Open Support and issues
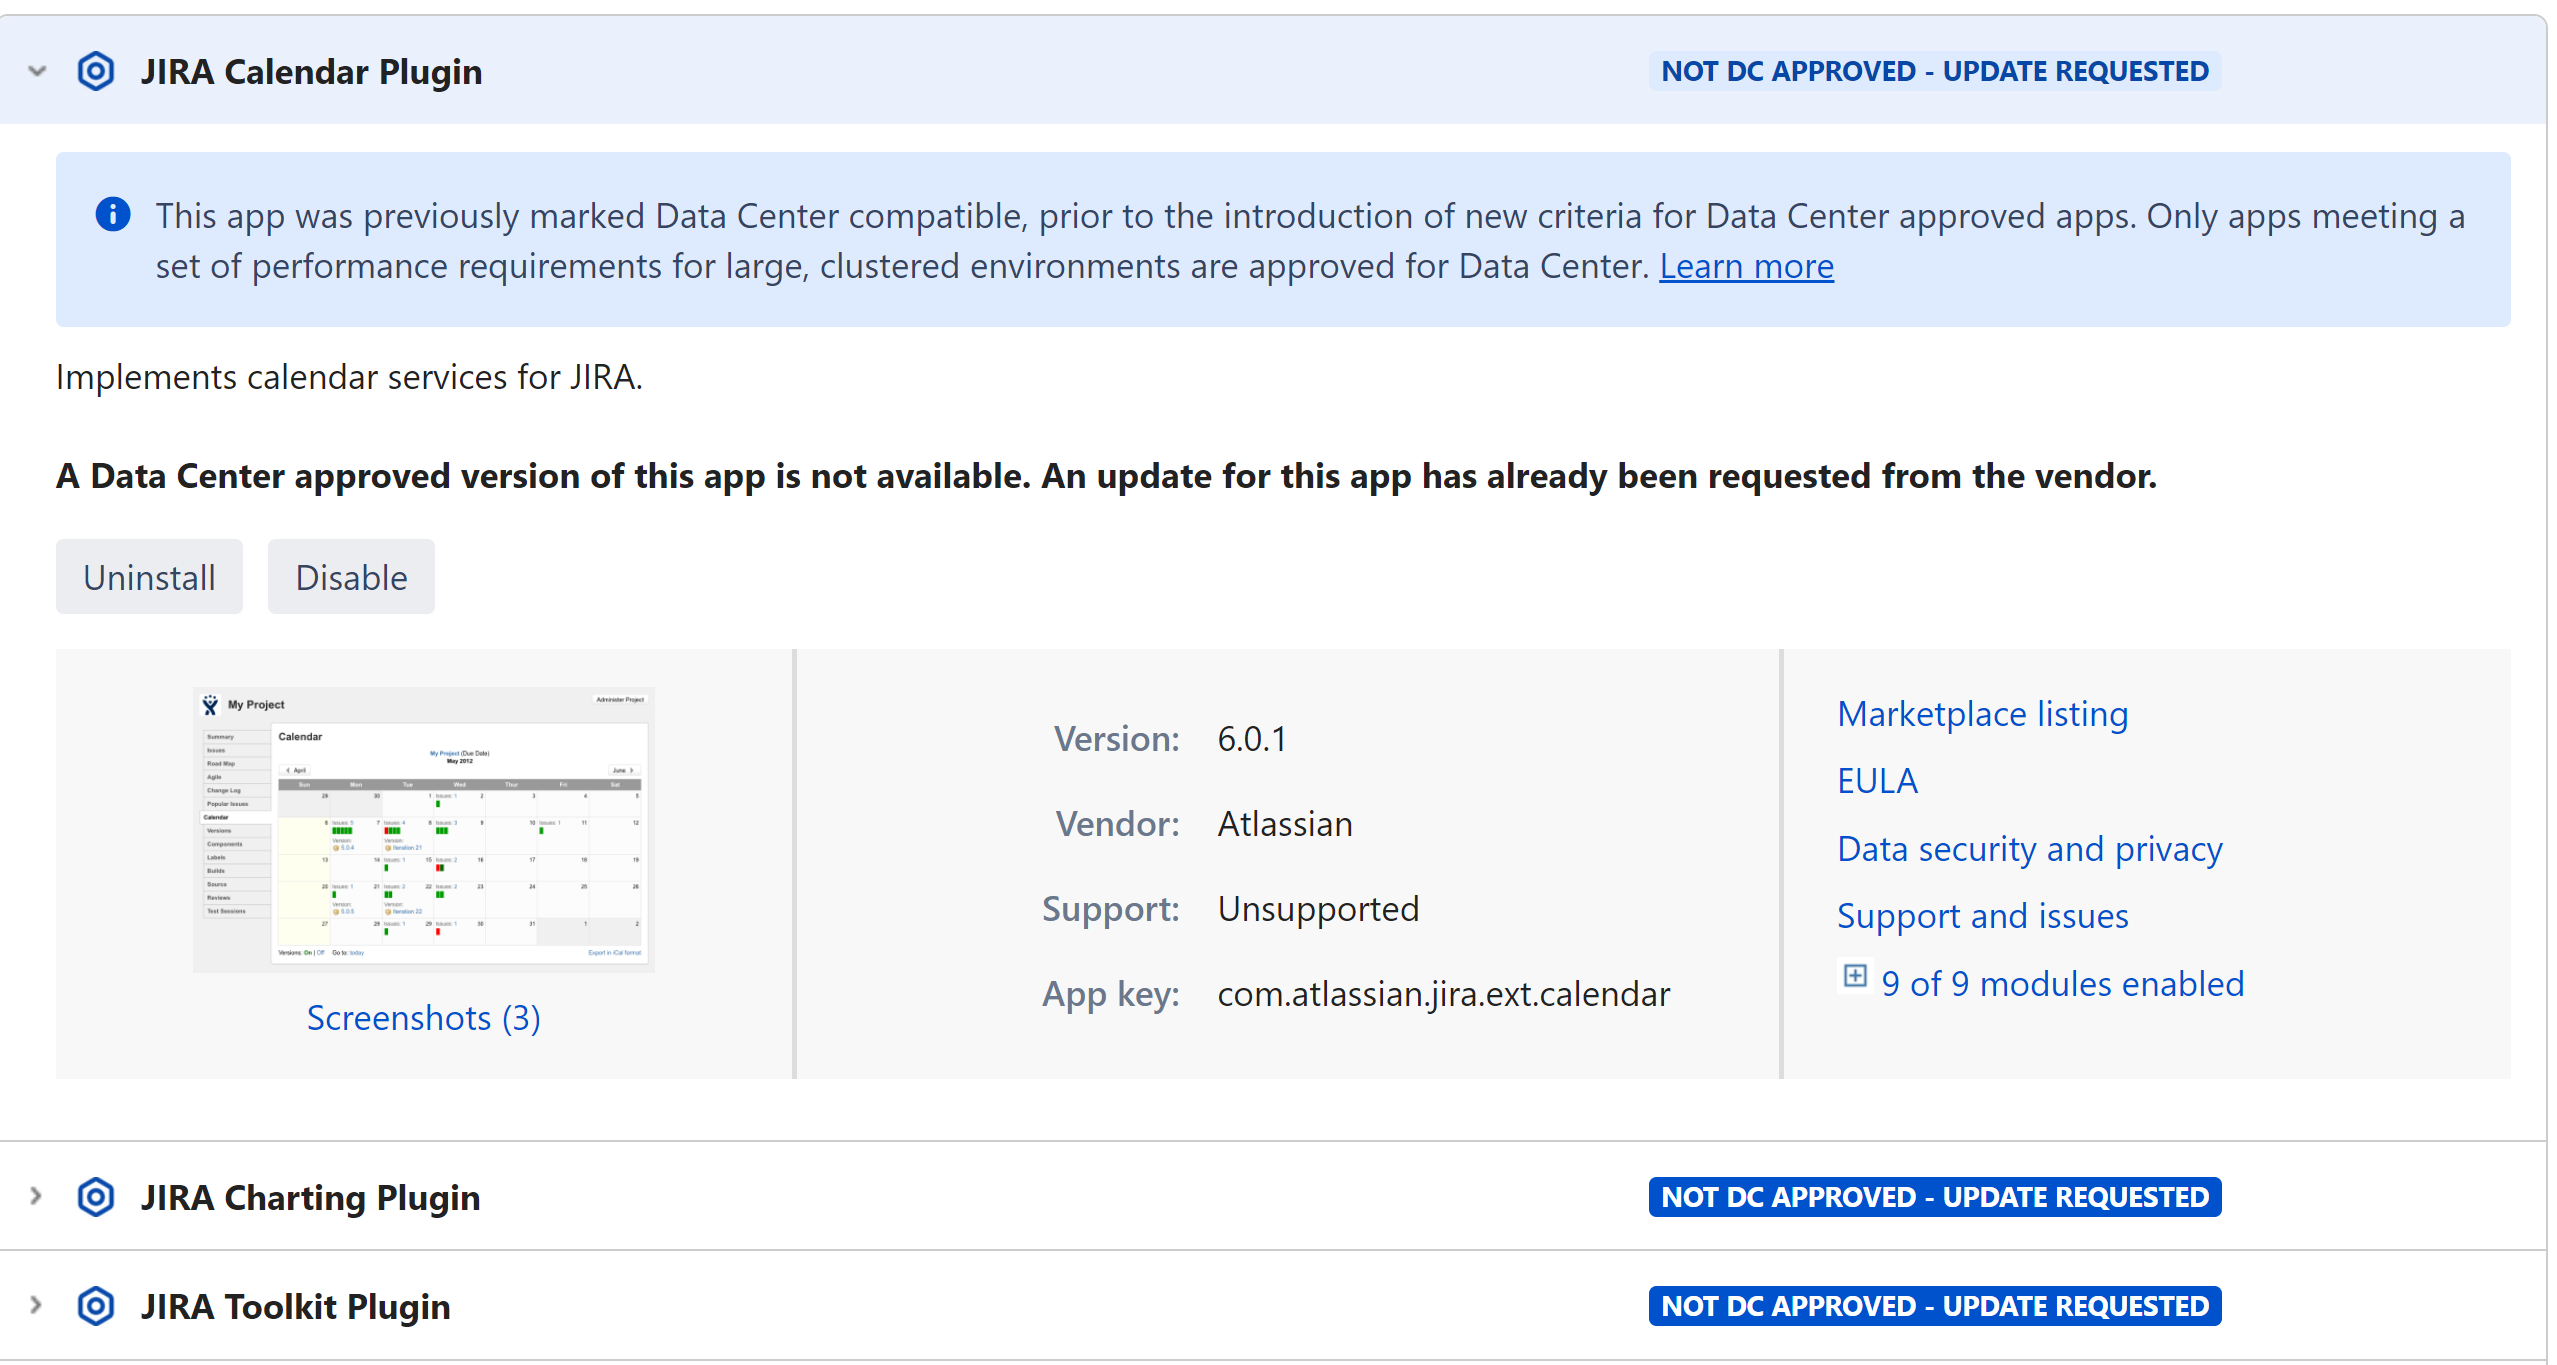2557x1365 pixels. point(1981,915)
